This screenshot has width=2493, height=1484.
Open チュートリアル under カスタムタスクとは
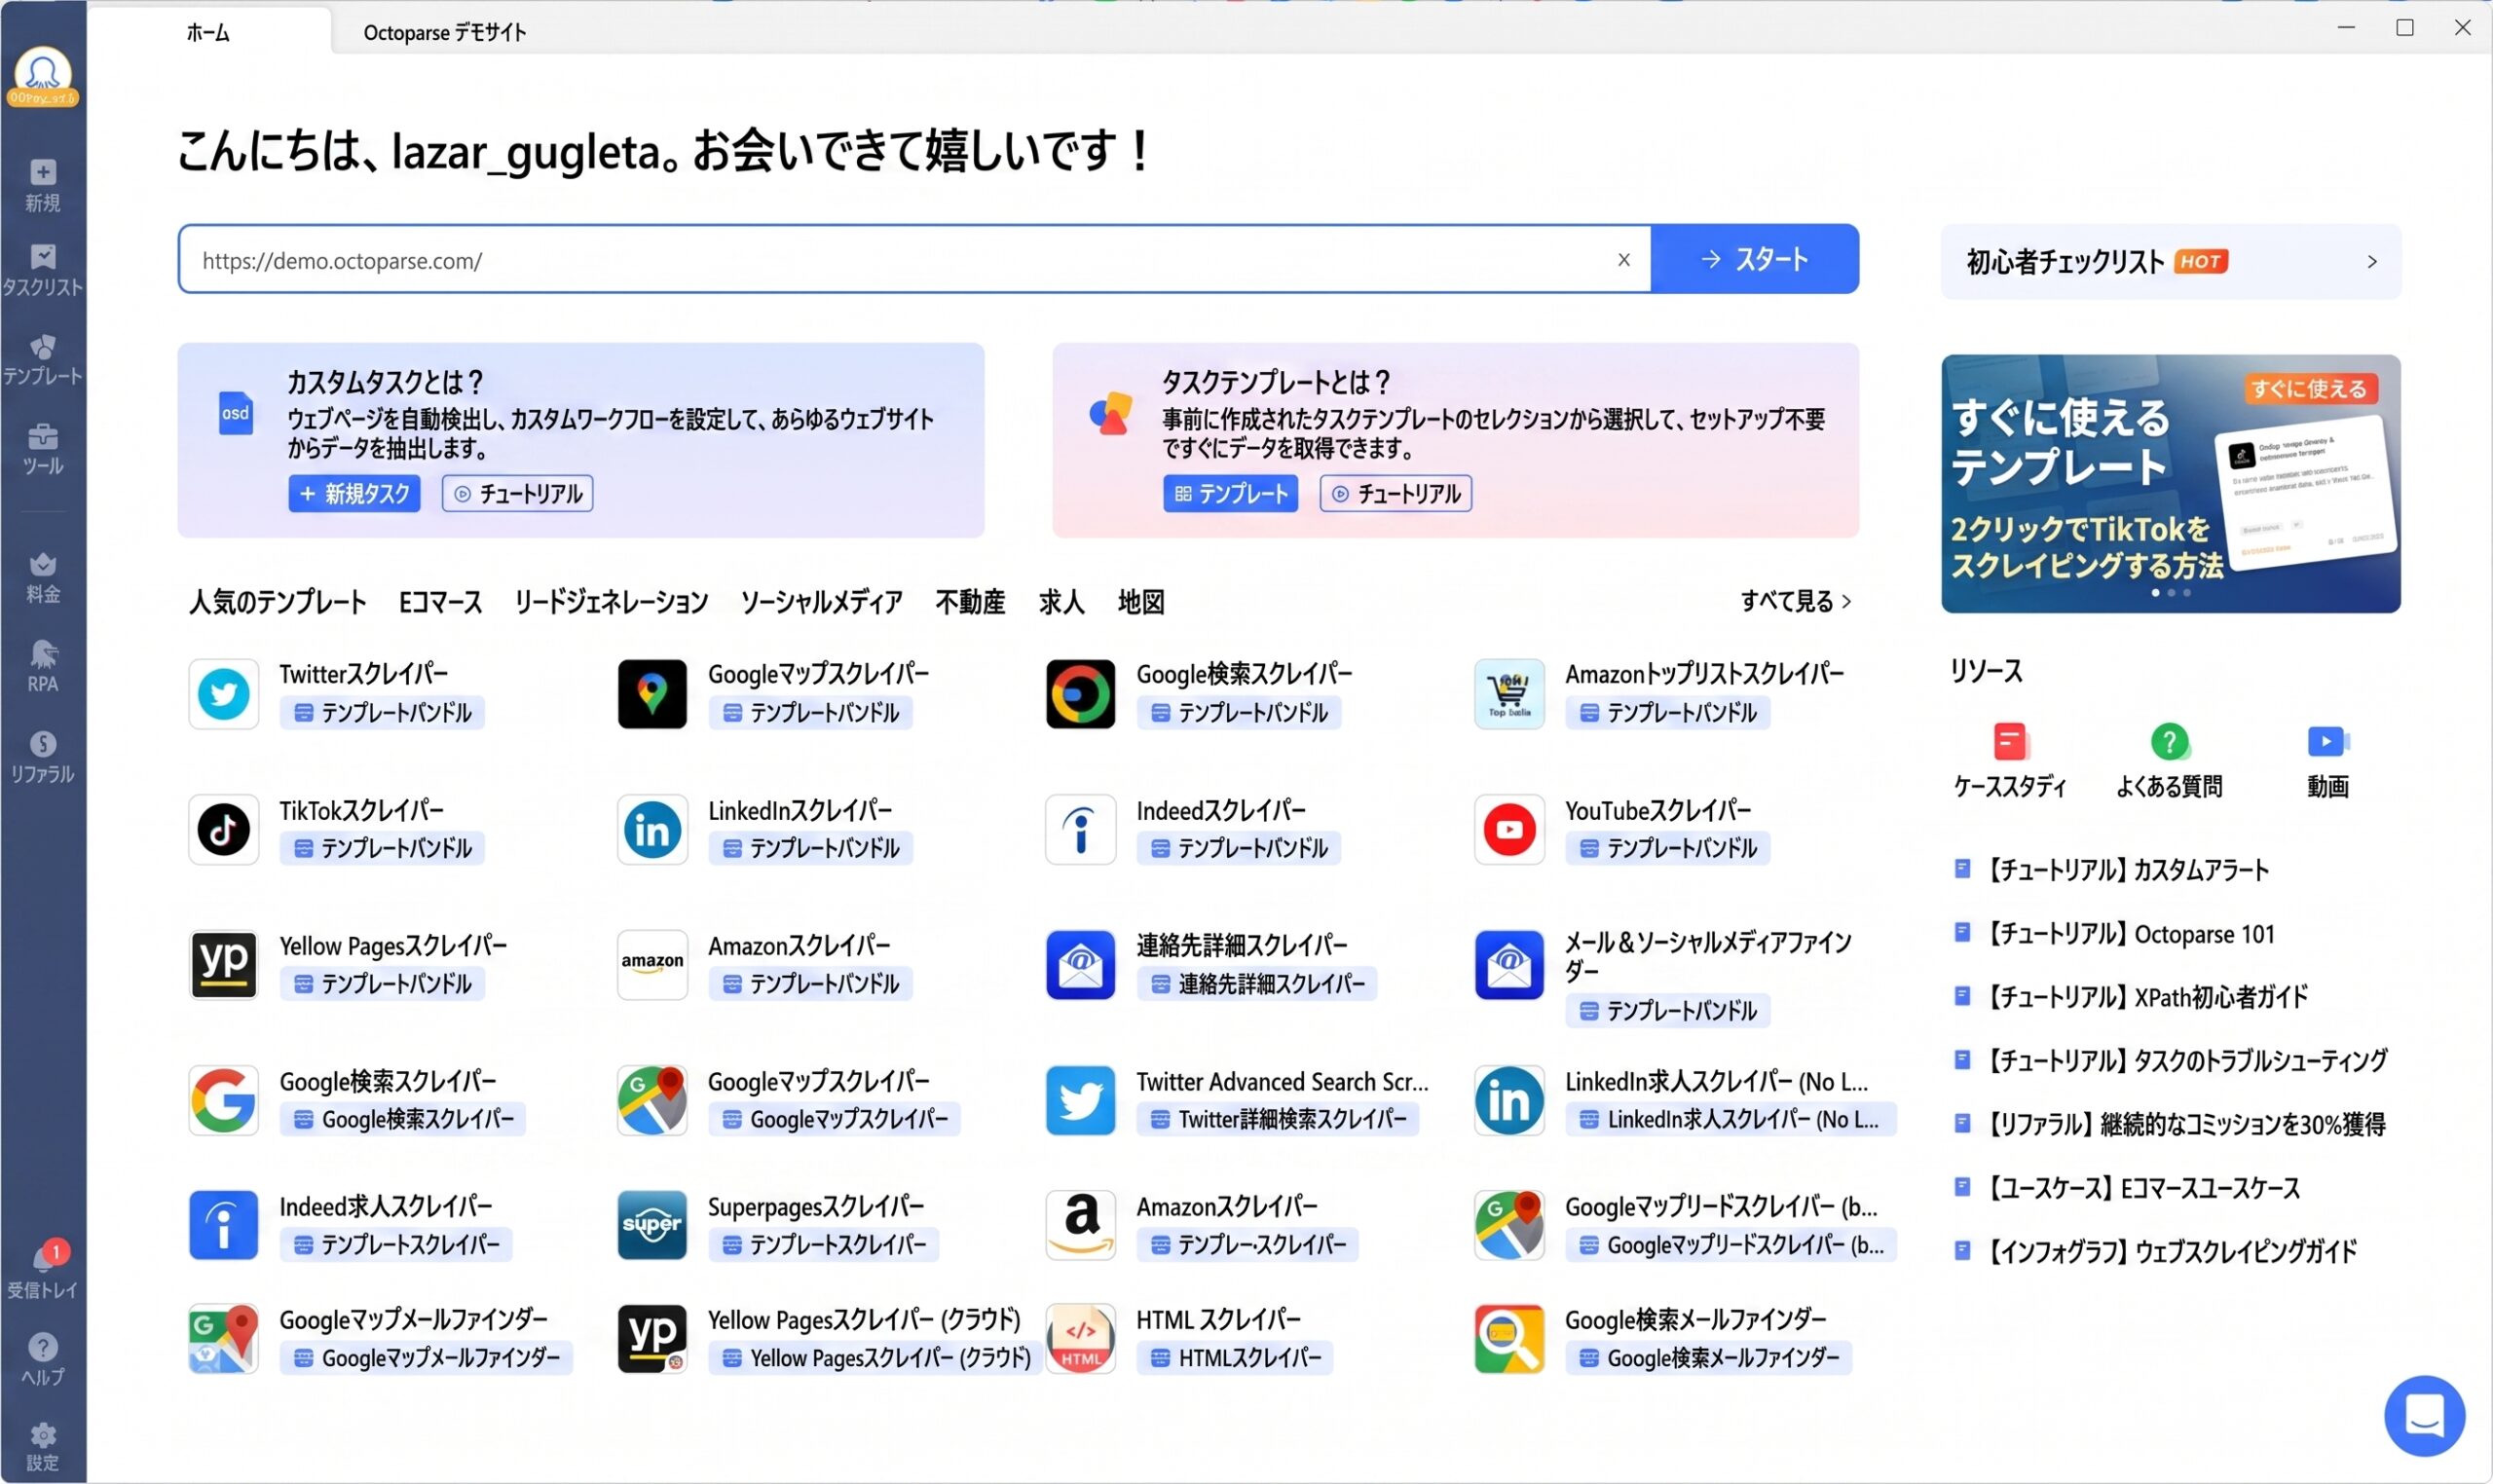coord(517,493)
